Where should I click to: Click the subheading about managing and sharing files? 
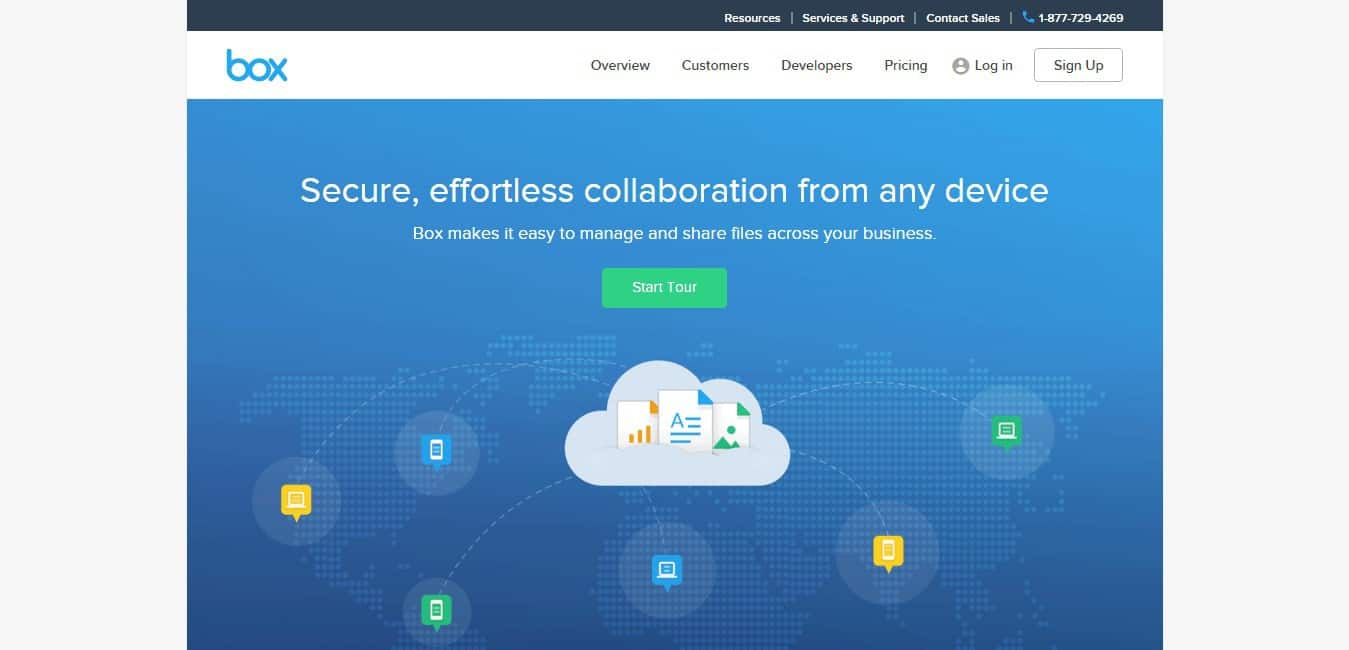pos(674,233)
